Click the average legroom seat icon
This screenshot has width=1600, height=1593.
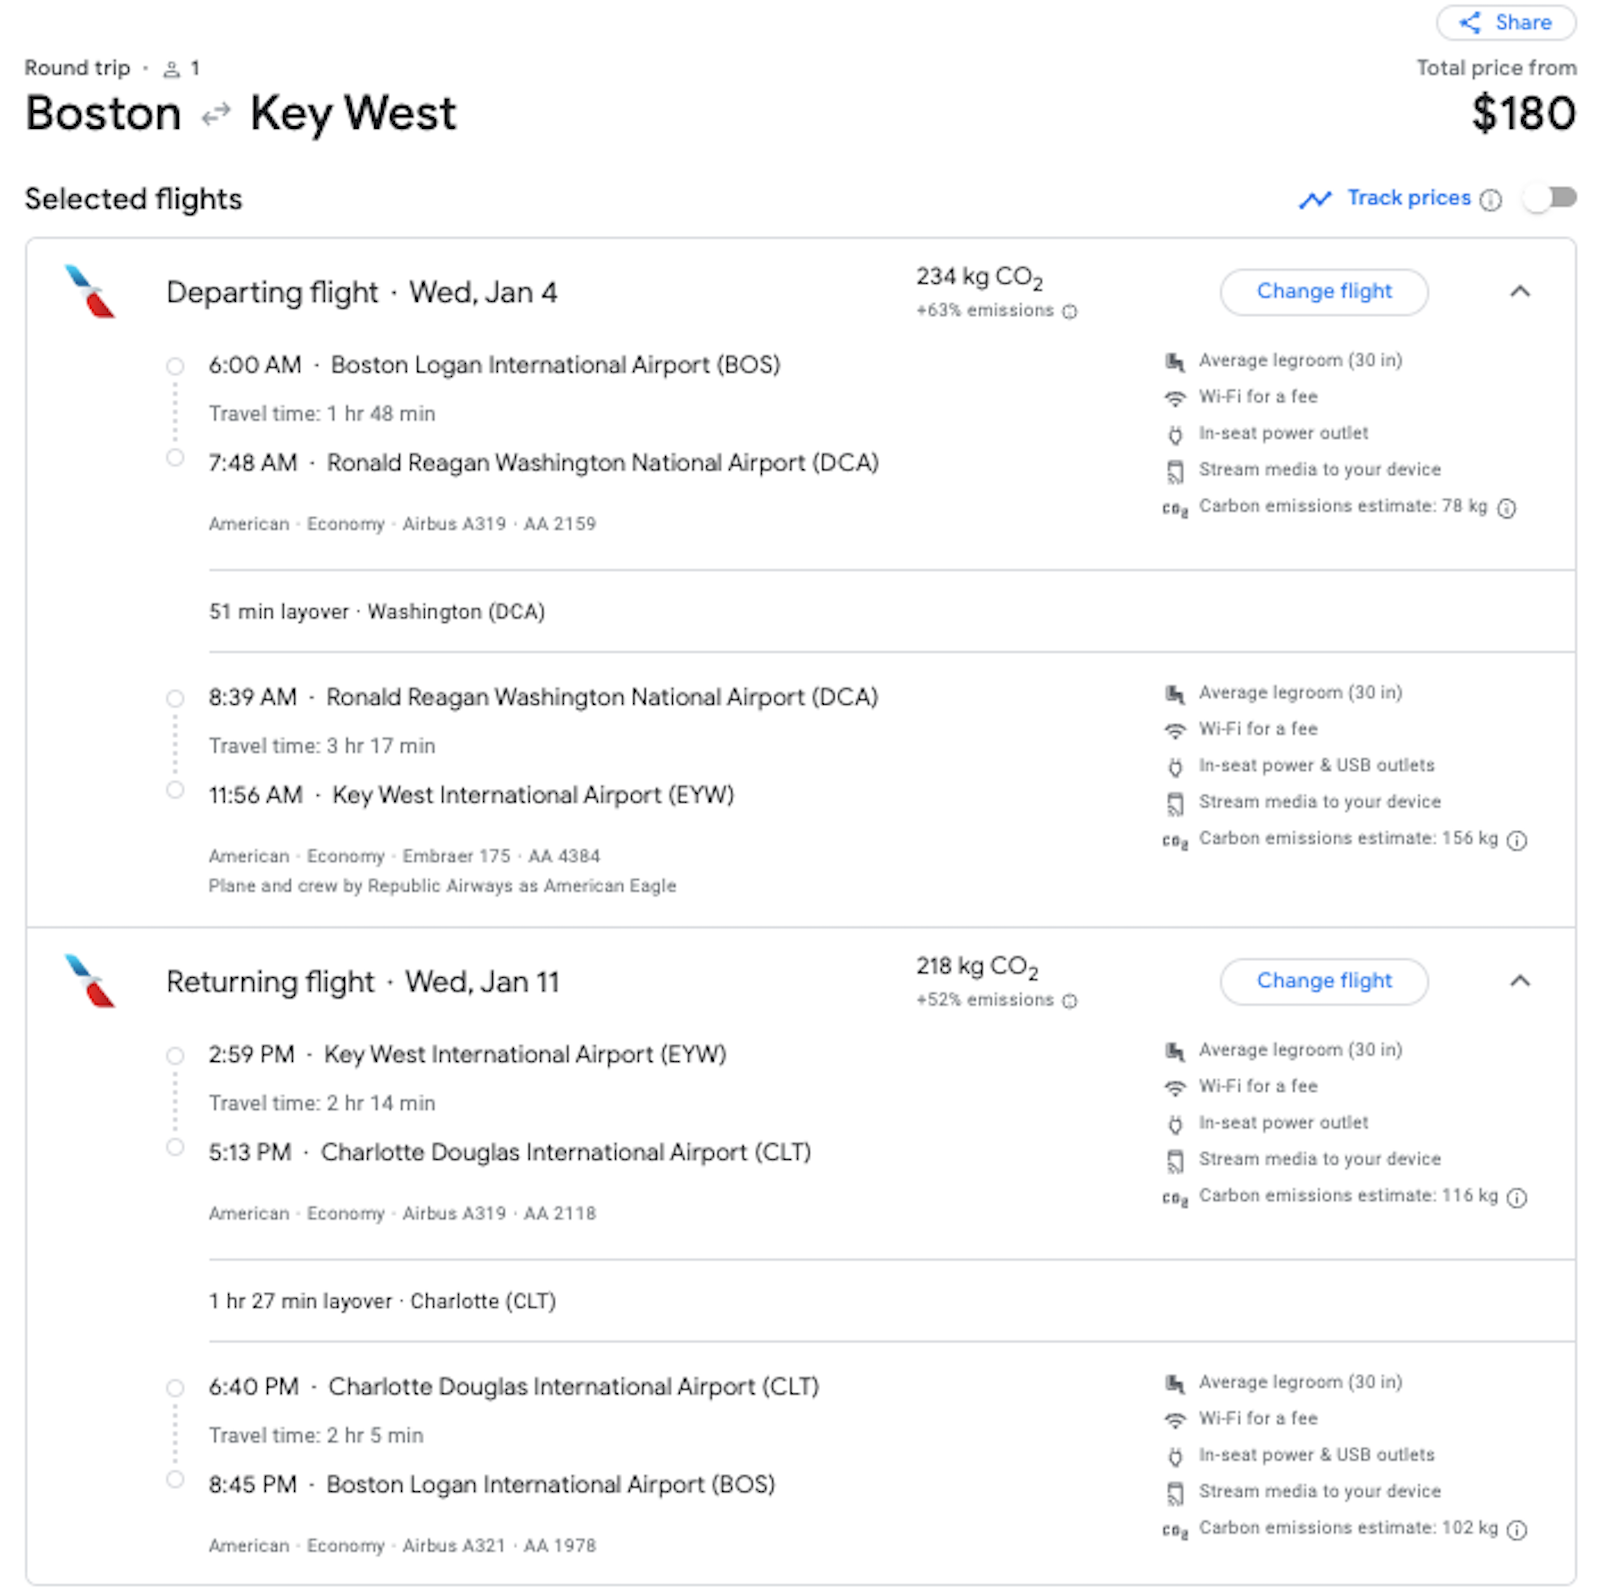point(1174,360)
